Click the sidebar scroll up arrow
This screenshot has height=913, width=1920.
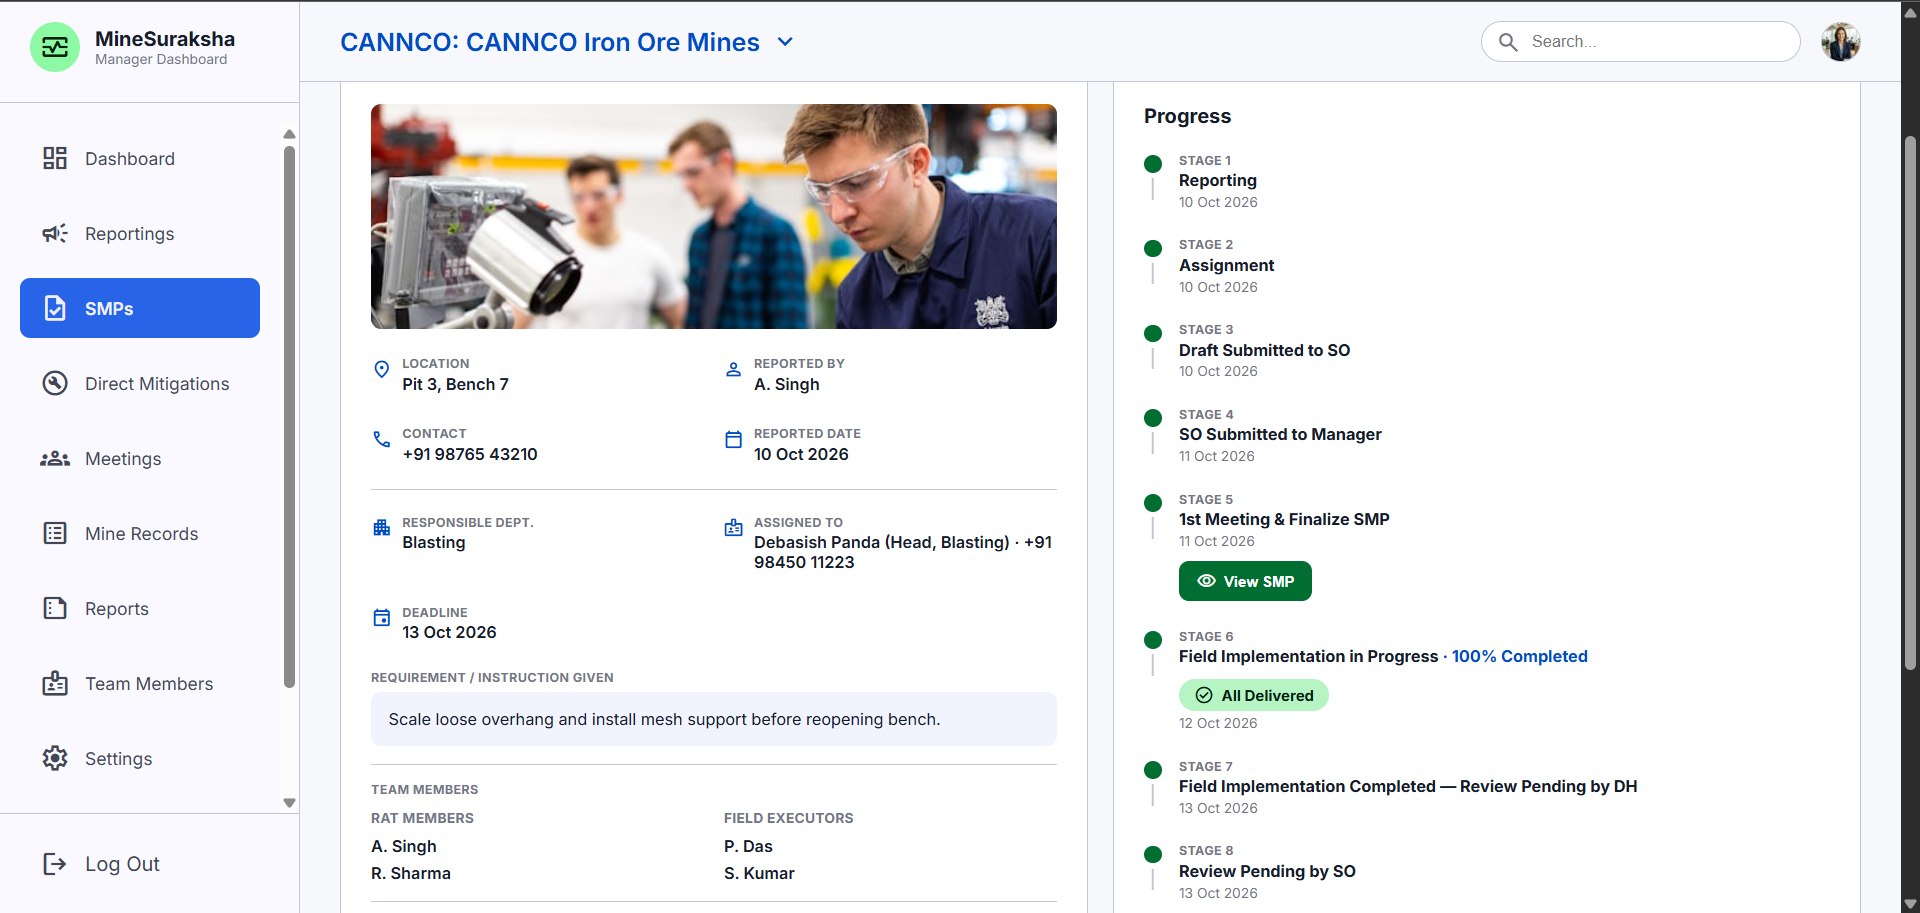pyautogui.click(x=289, y=134)
